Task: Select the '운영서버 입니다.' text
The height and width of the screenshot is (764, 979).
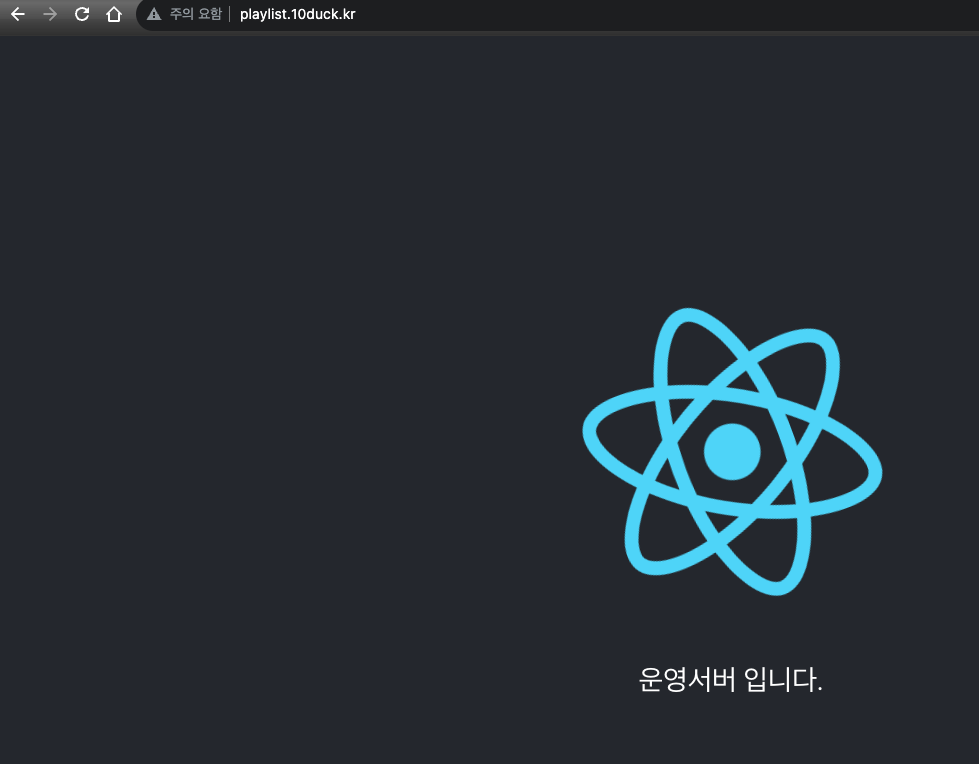Action: 731,679
